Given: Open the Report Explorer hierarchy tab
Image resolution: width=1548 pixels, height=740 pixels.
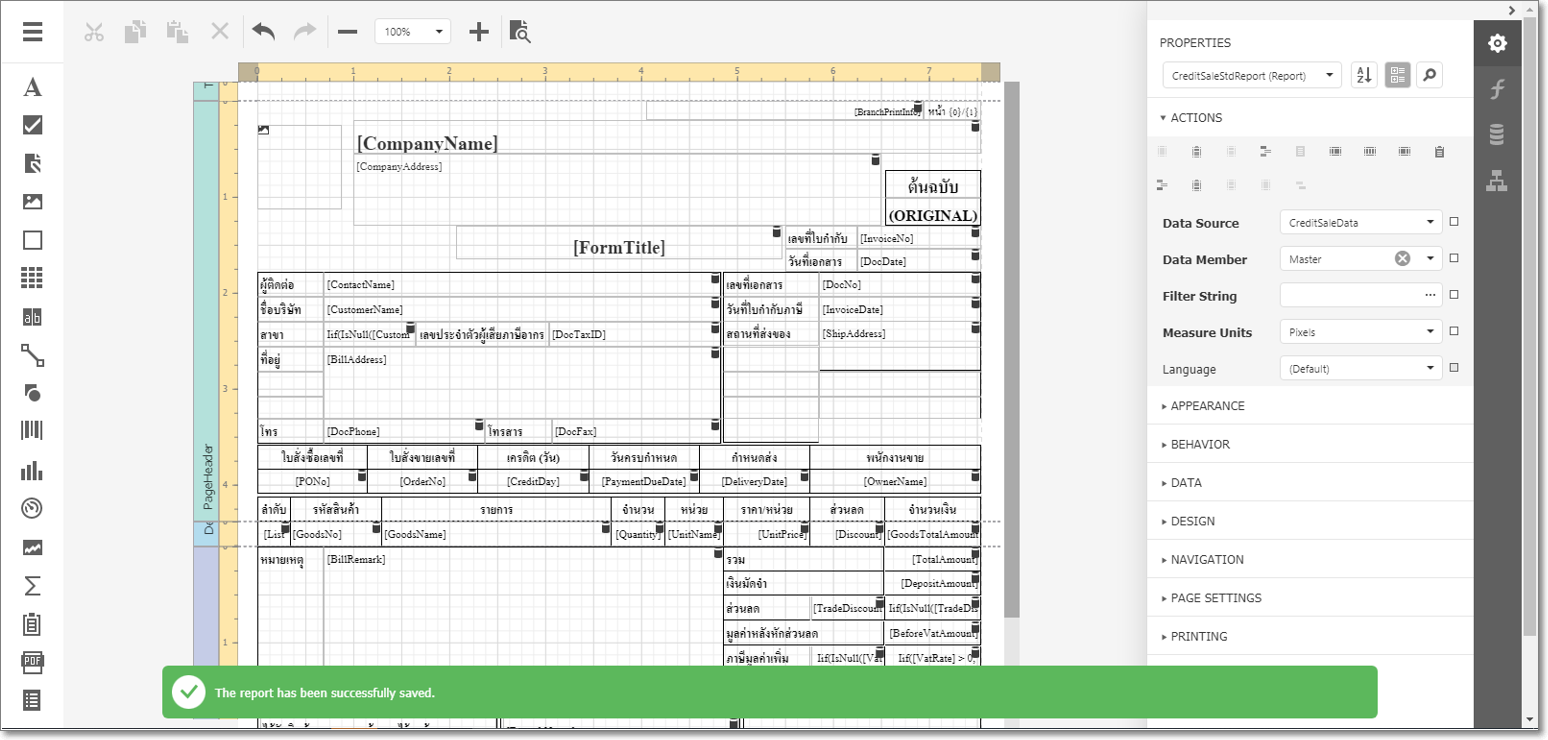Looking at the screenshot, I should pyautogui.click(x=1497, y=181).
